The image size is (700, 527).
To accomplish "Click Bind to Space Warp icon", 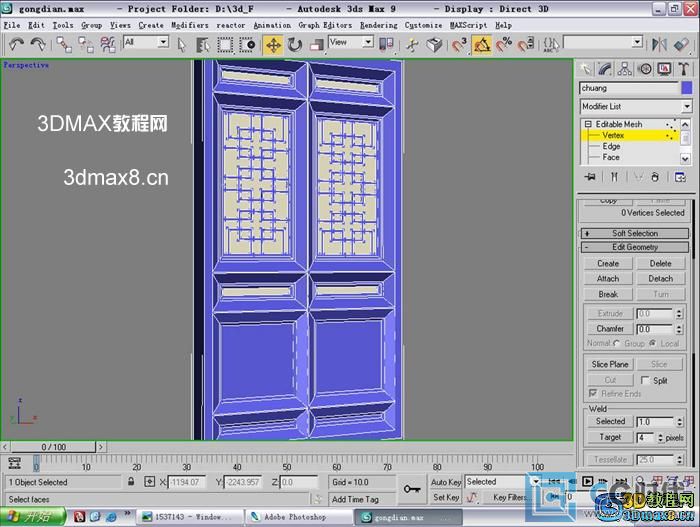I will (108, 44).
